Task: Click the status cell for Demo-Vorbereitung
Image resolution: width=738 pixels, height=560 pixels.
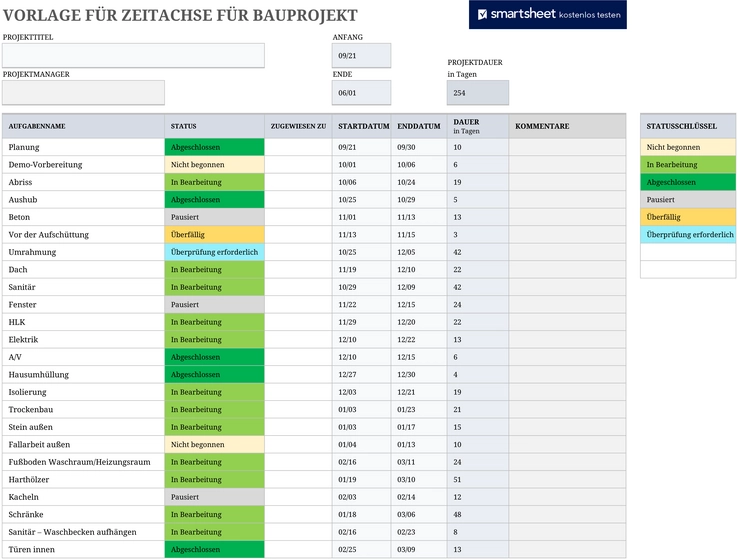Action: 215,165
